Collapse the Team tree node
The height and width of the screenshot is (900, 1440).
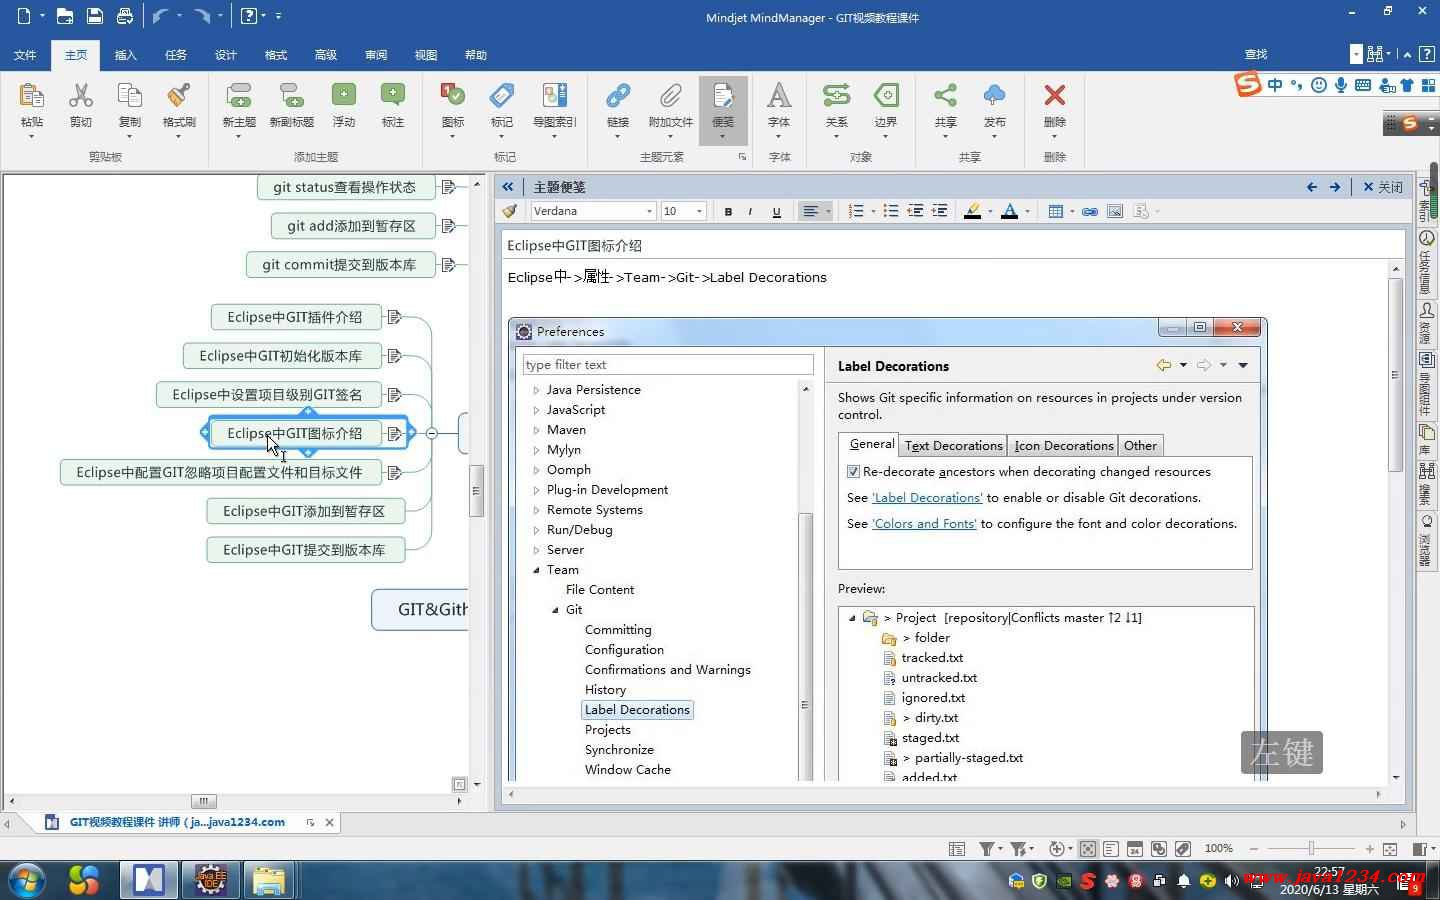pyautogui.click(x=536, y=570)
